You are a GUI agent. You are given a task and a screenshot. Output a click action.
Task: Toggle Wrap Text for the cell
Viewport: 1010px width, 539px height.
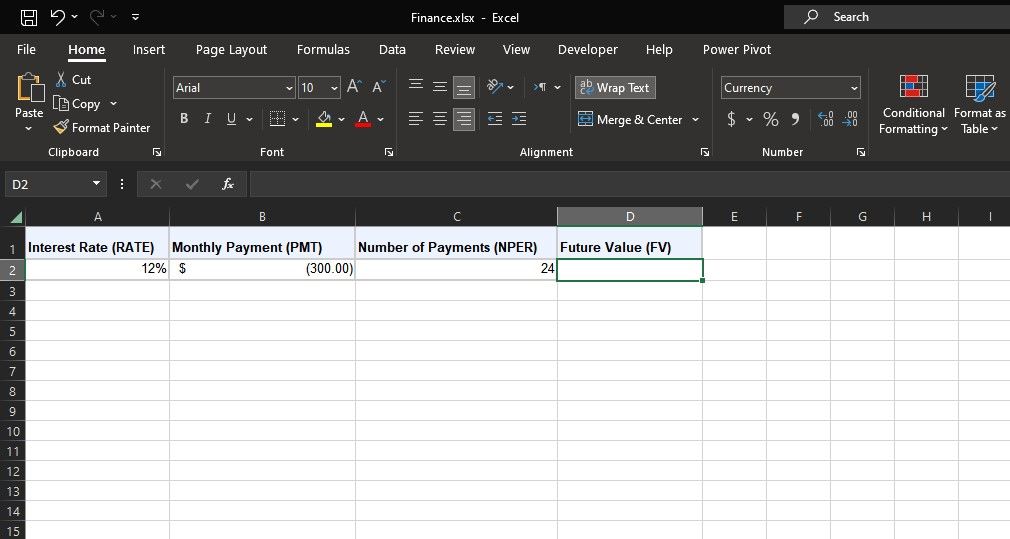click(x=615, y=88)
